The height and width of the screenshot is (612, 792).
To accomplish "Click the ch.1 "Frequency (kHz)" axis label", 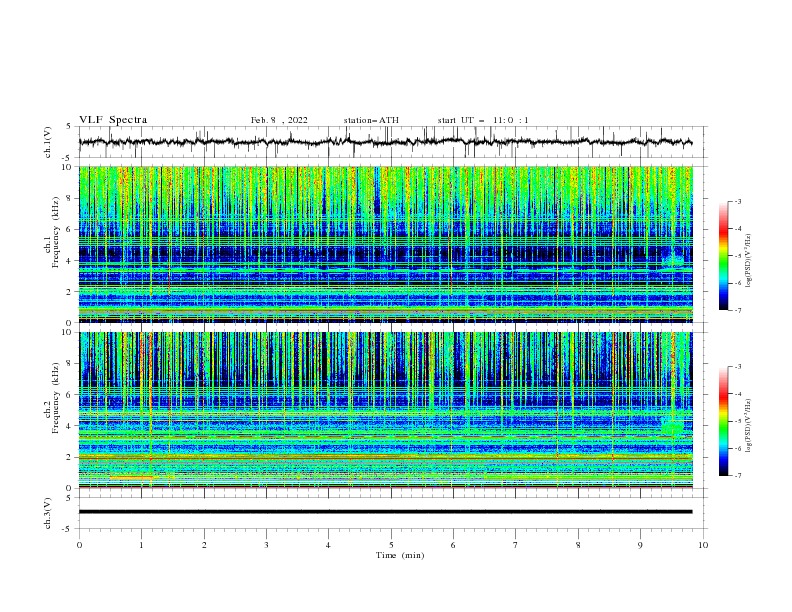I will coord(57,232).
